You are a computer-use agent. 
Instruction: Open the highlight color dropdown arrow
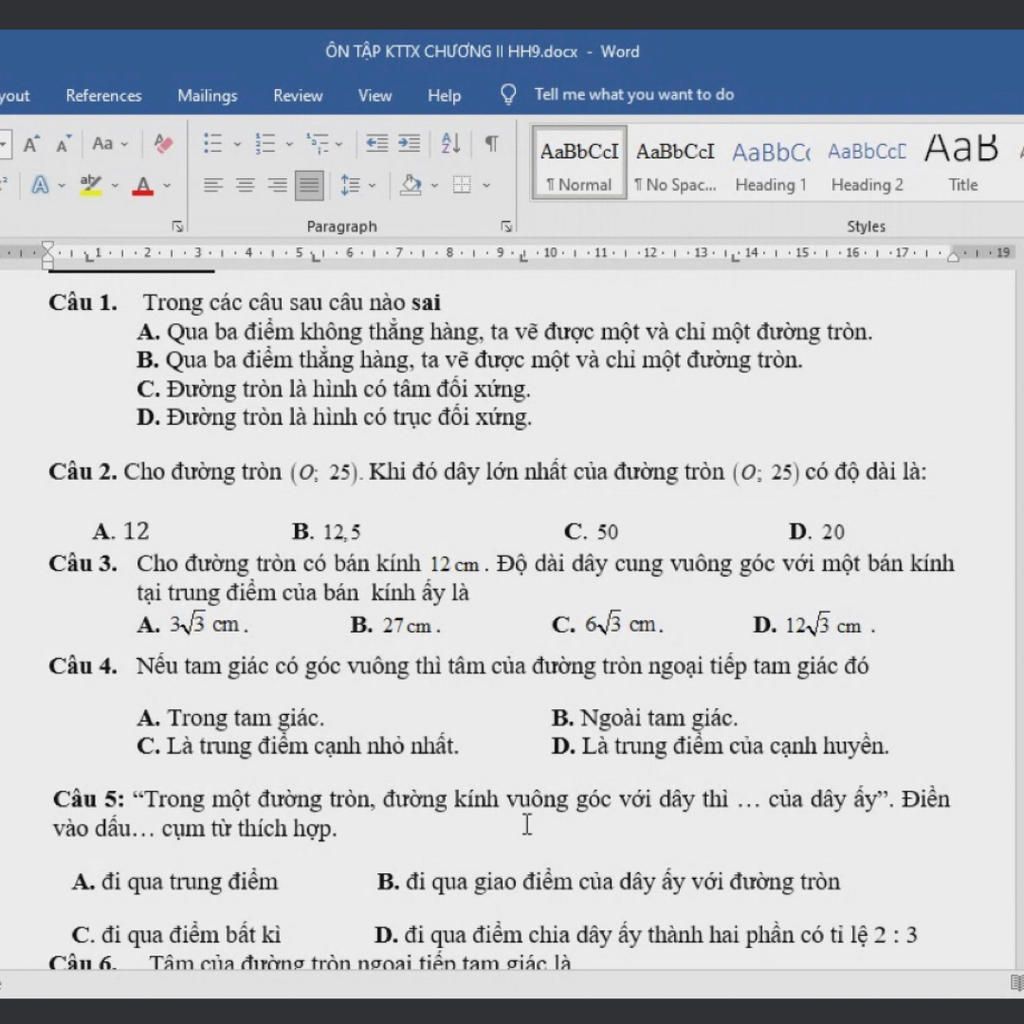115,186
